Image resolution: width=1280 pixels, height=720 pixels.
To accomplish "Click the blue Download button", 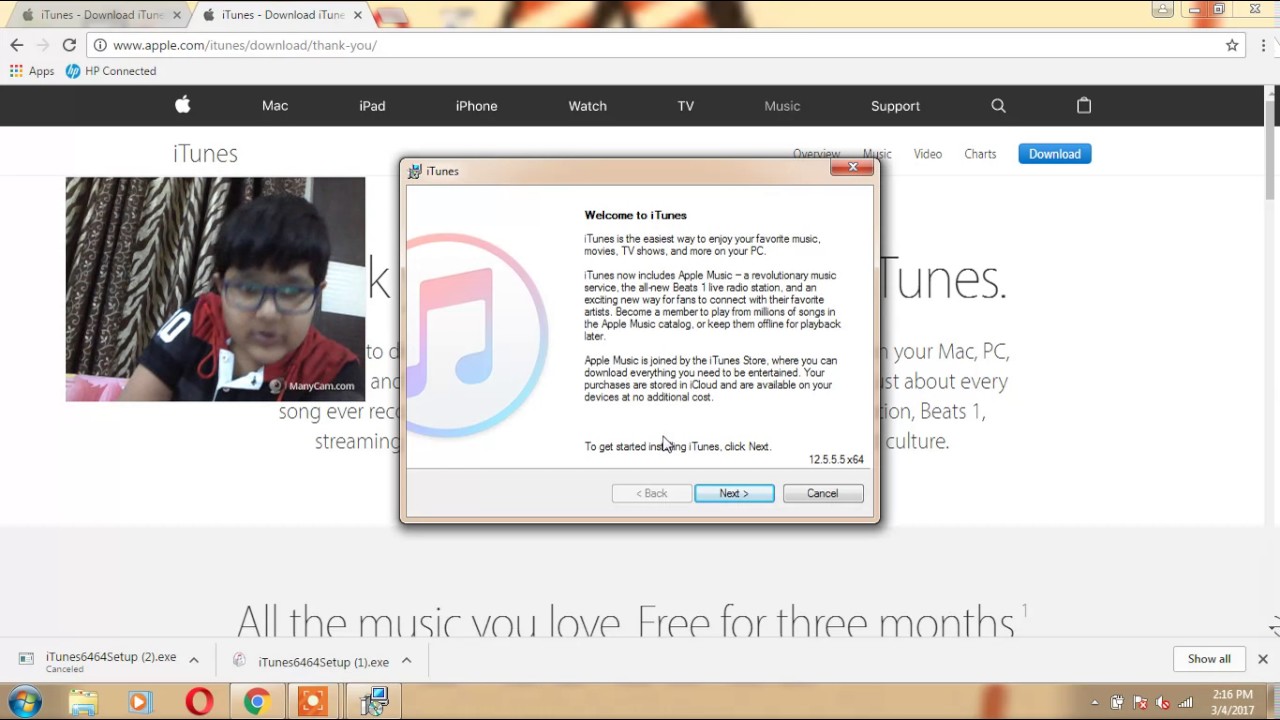I will (x=1054, y=154).
